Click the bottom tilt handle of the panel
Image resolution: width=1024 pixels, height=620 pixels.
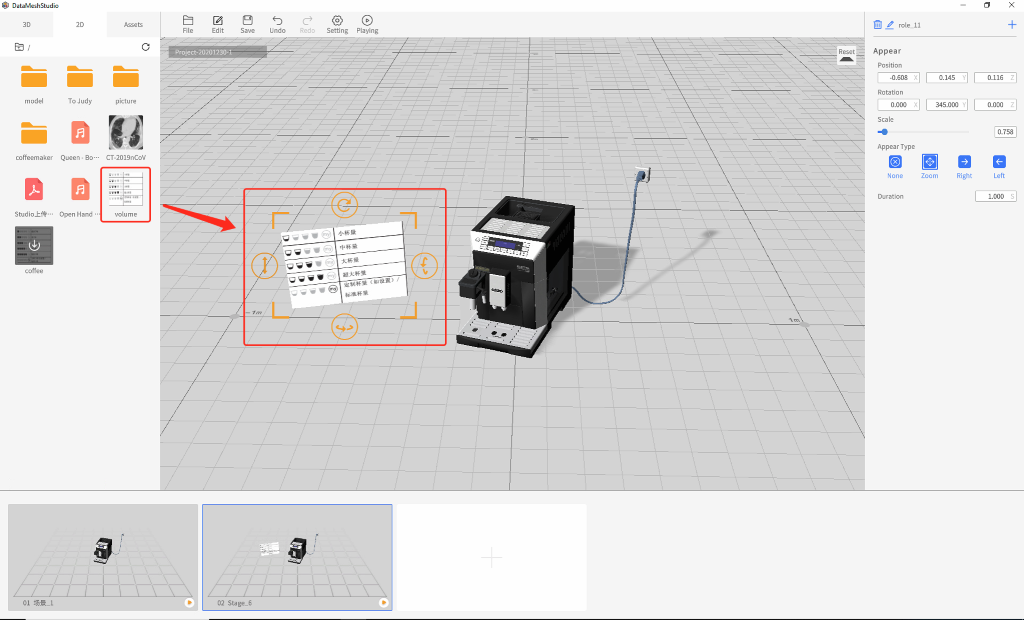pyautogui.click(x=344, y=327)
